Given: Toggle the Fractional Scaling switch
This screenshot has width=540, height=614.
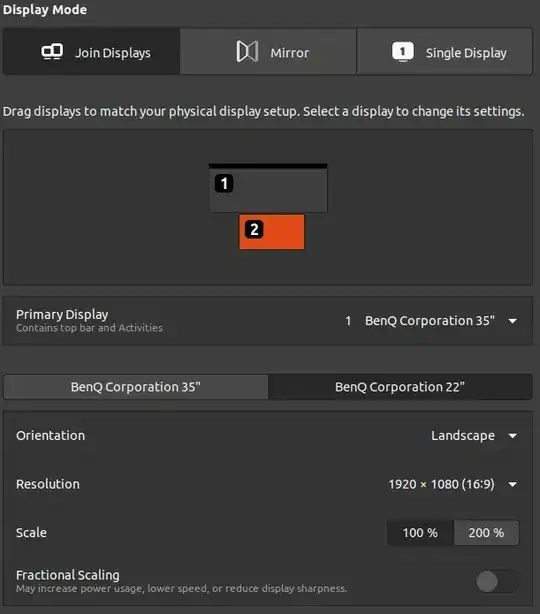Looking at the screenshot, I should [497, 581].
